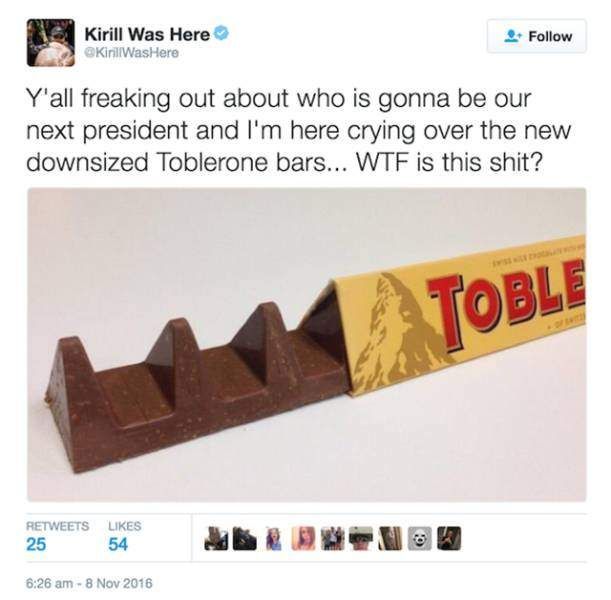Click the RETWEETS label
This screenshot has width=611, height=600.
click(x=57, y=526)
